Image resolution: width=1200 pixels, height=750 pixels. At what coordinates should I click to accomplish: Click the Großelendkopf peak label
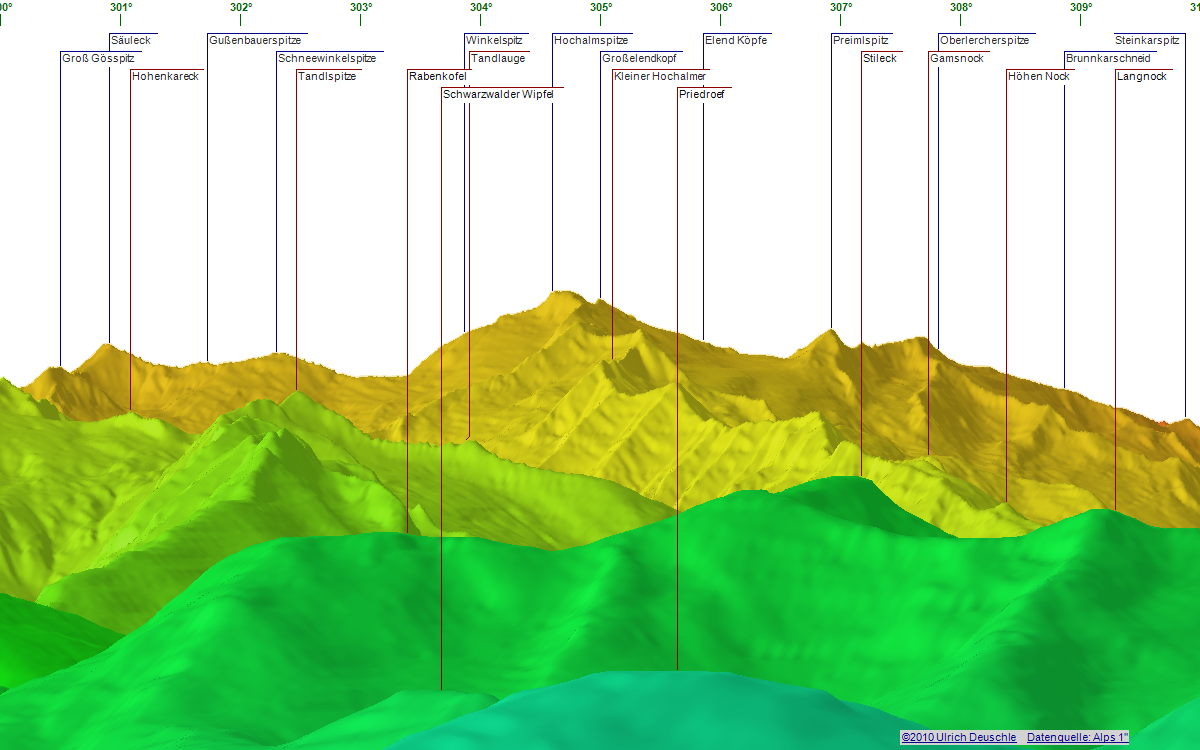click(639, 59)
